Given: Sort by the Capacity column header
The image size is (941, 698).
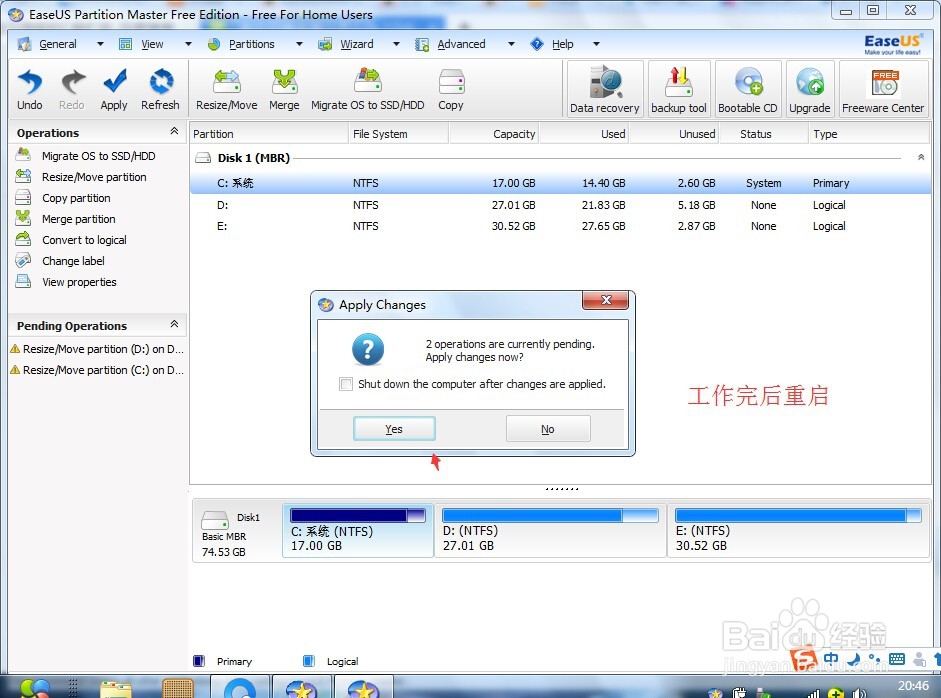Looking at the screenshot, I should coord(494,134).
